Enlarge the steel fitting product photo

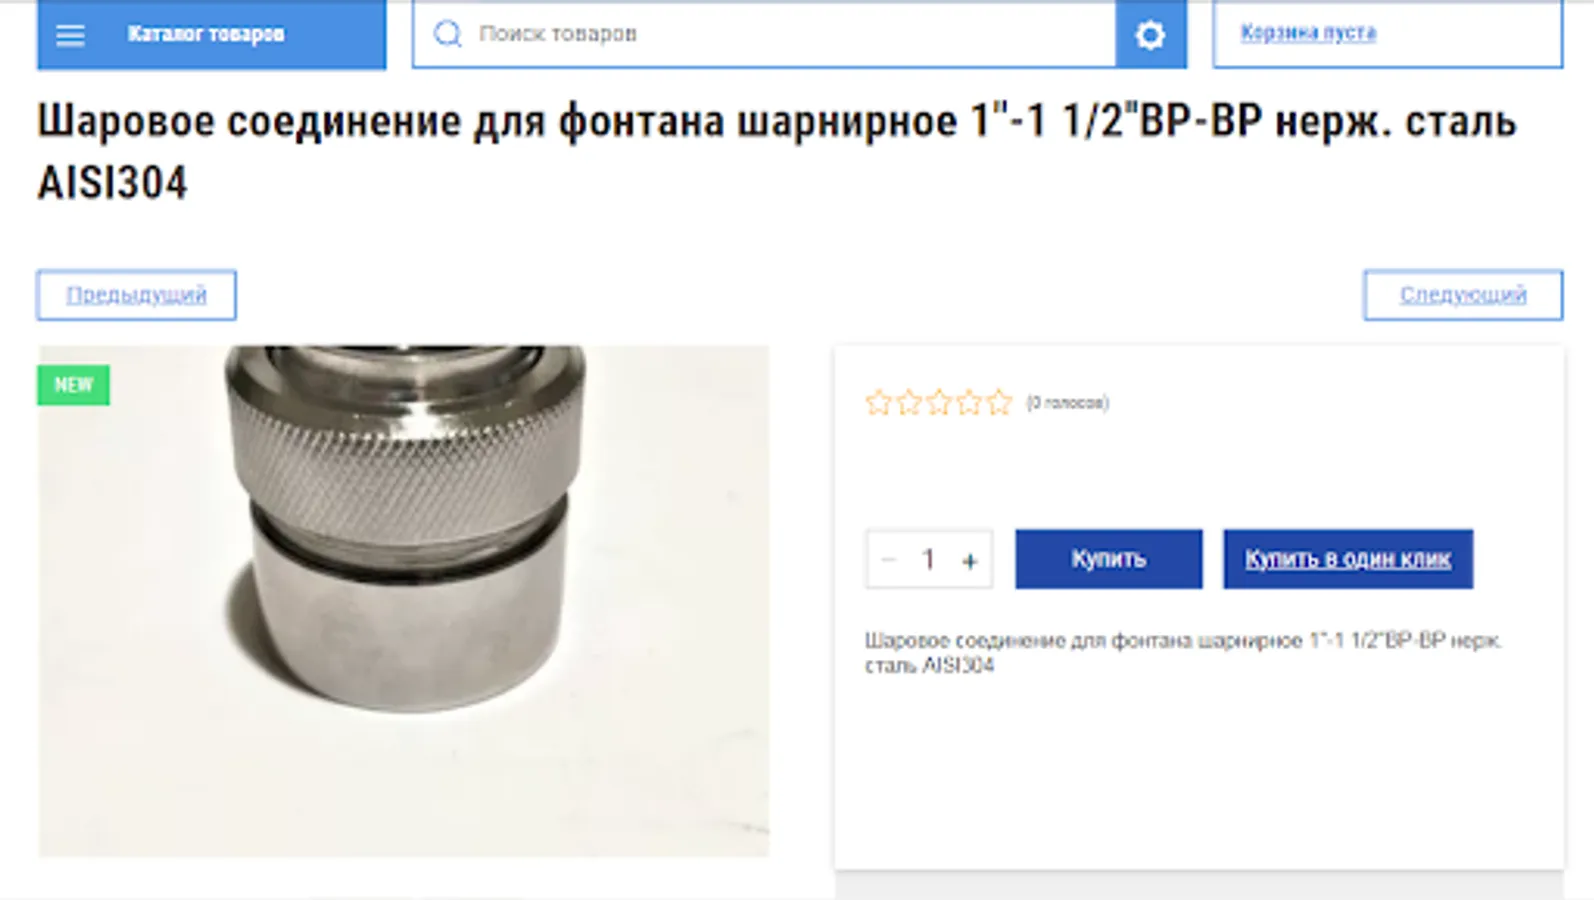(404, 601)
